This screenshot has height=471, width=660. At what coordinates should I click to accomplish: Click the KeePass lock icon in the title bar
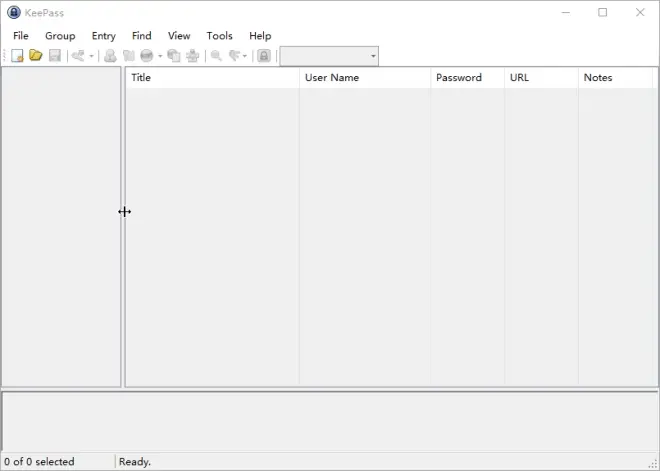[14, 13]
